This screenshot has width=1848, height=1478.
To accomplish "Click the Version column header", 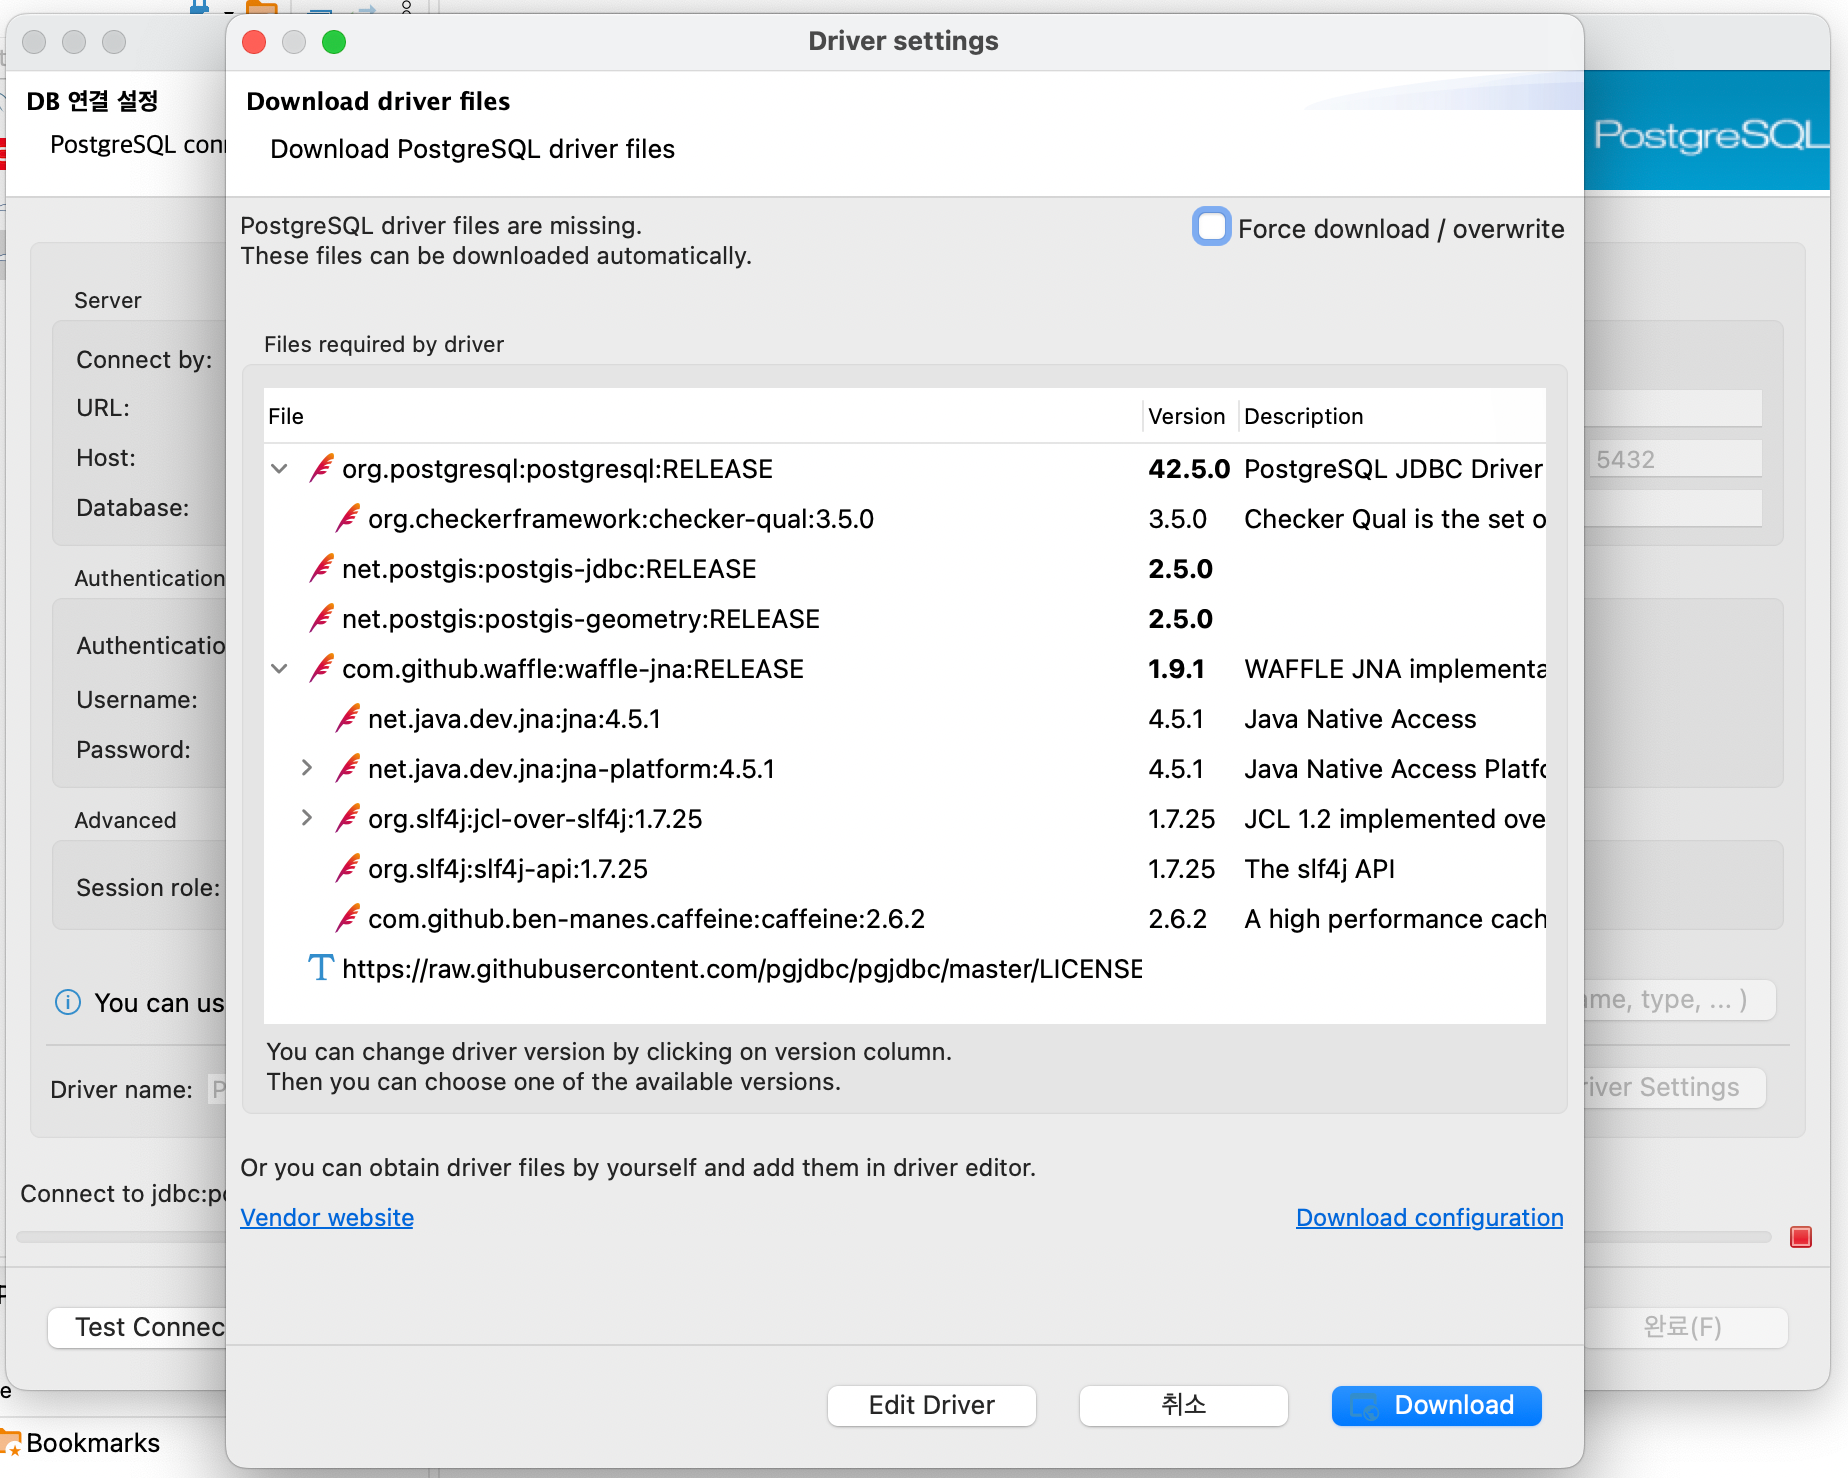I will [1190, 416].
